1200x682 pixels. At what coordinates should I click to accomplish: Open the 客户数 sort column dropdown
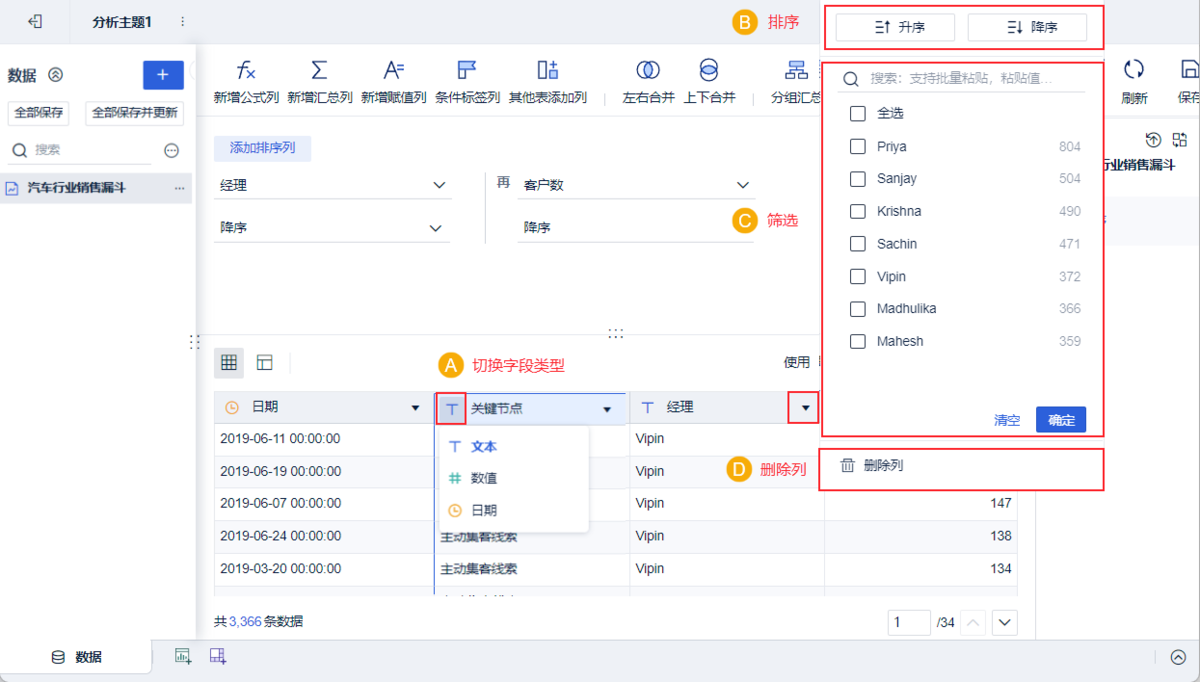tap(634, 185)
